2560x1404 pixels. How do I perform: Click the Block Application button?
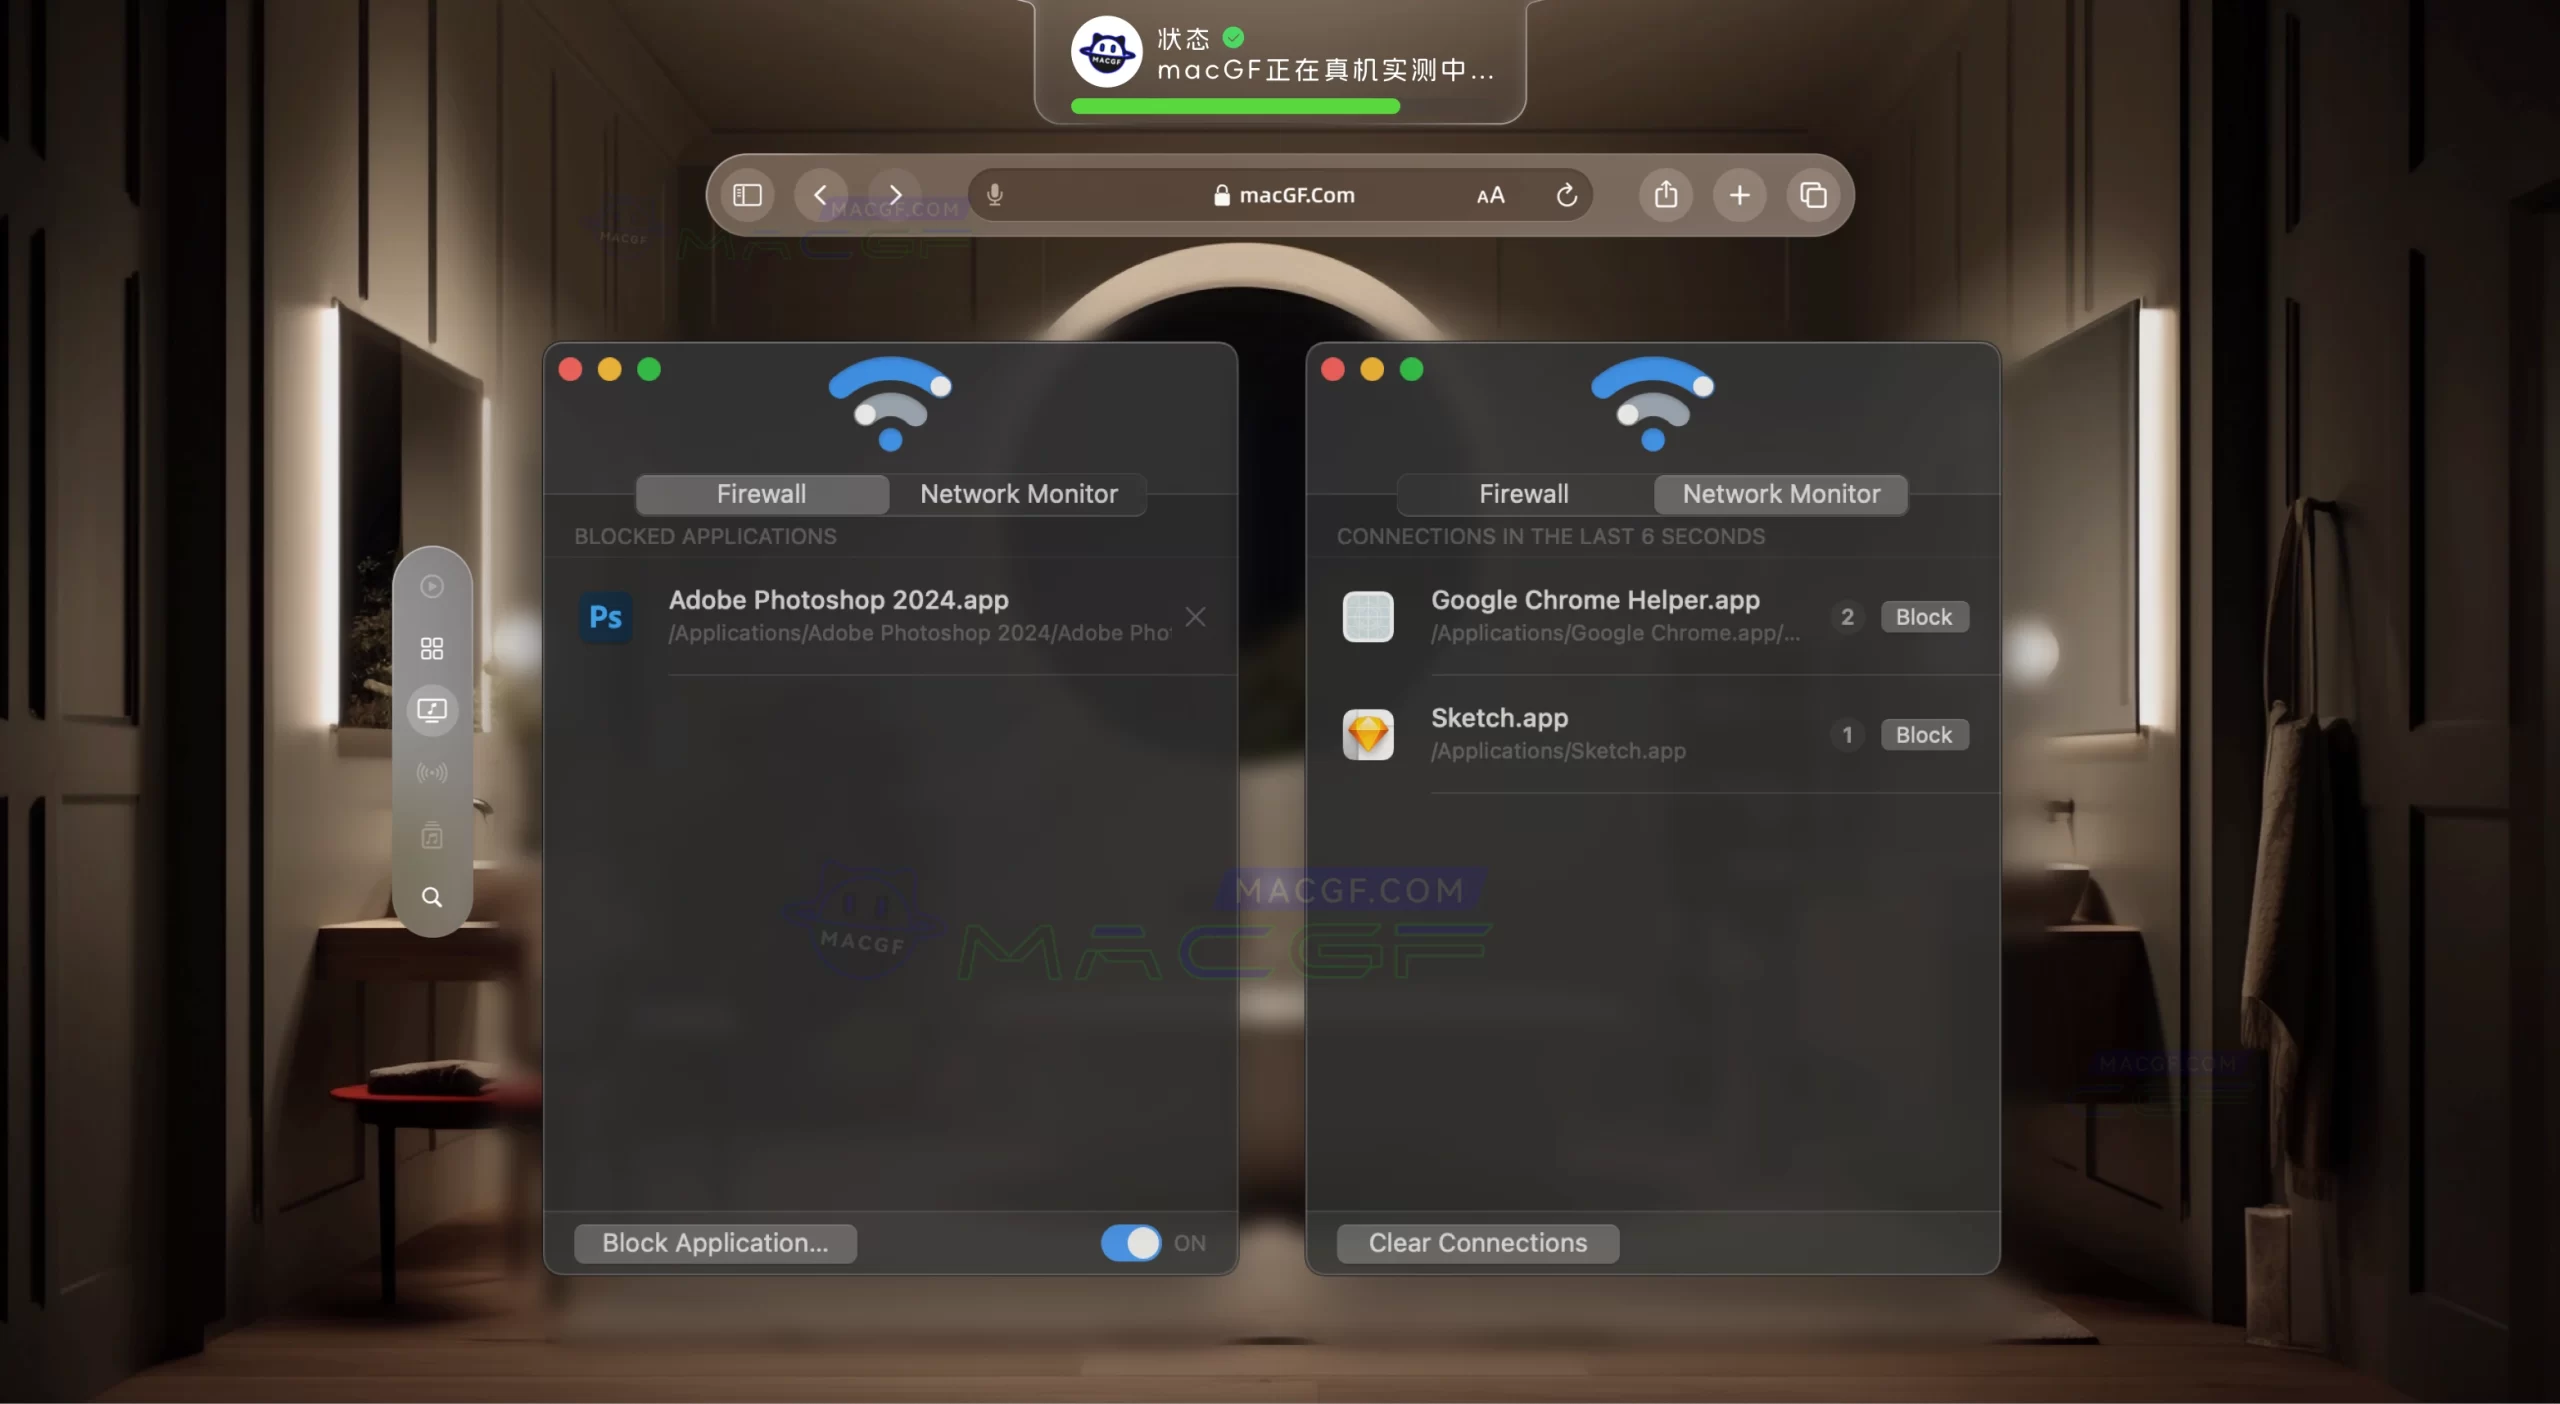point(714,1243)
